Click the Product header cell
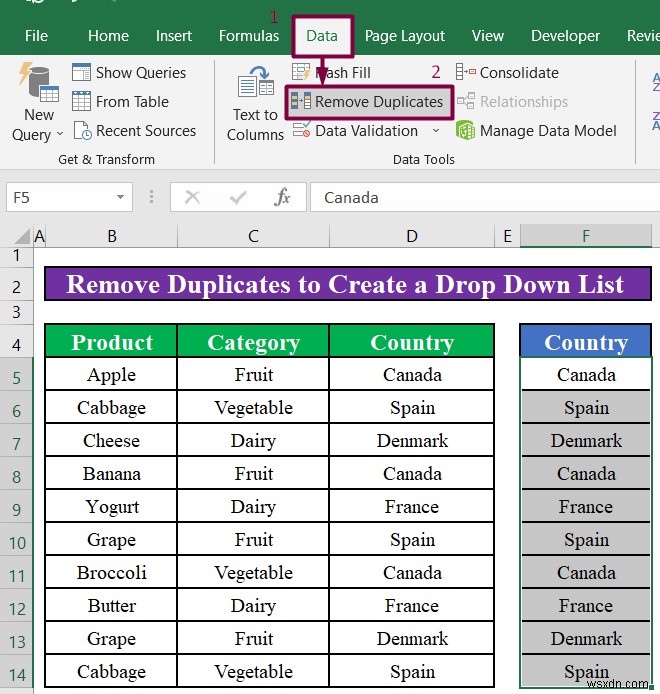660x694 pixels. (x=111, y=341)
